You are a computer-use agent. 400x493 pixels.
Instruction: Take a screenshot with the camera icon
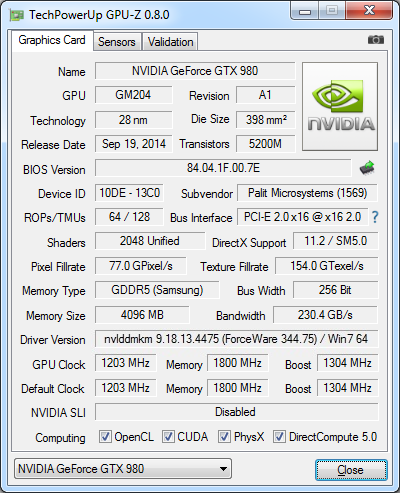[x=376, y=40]
